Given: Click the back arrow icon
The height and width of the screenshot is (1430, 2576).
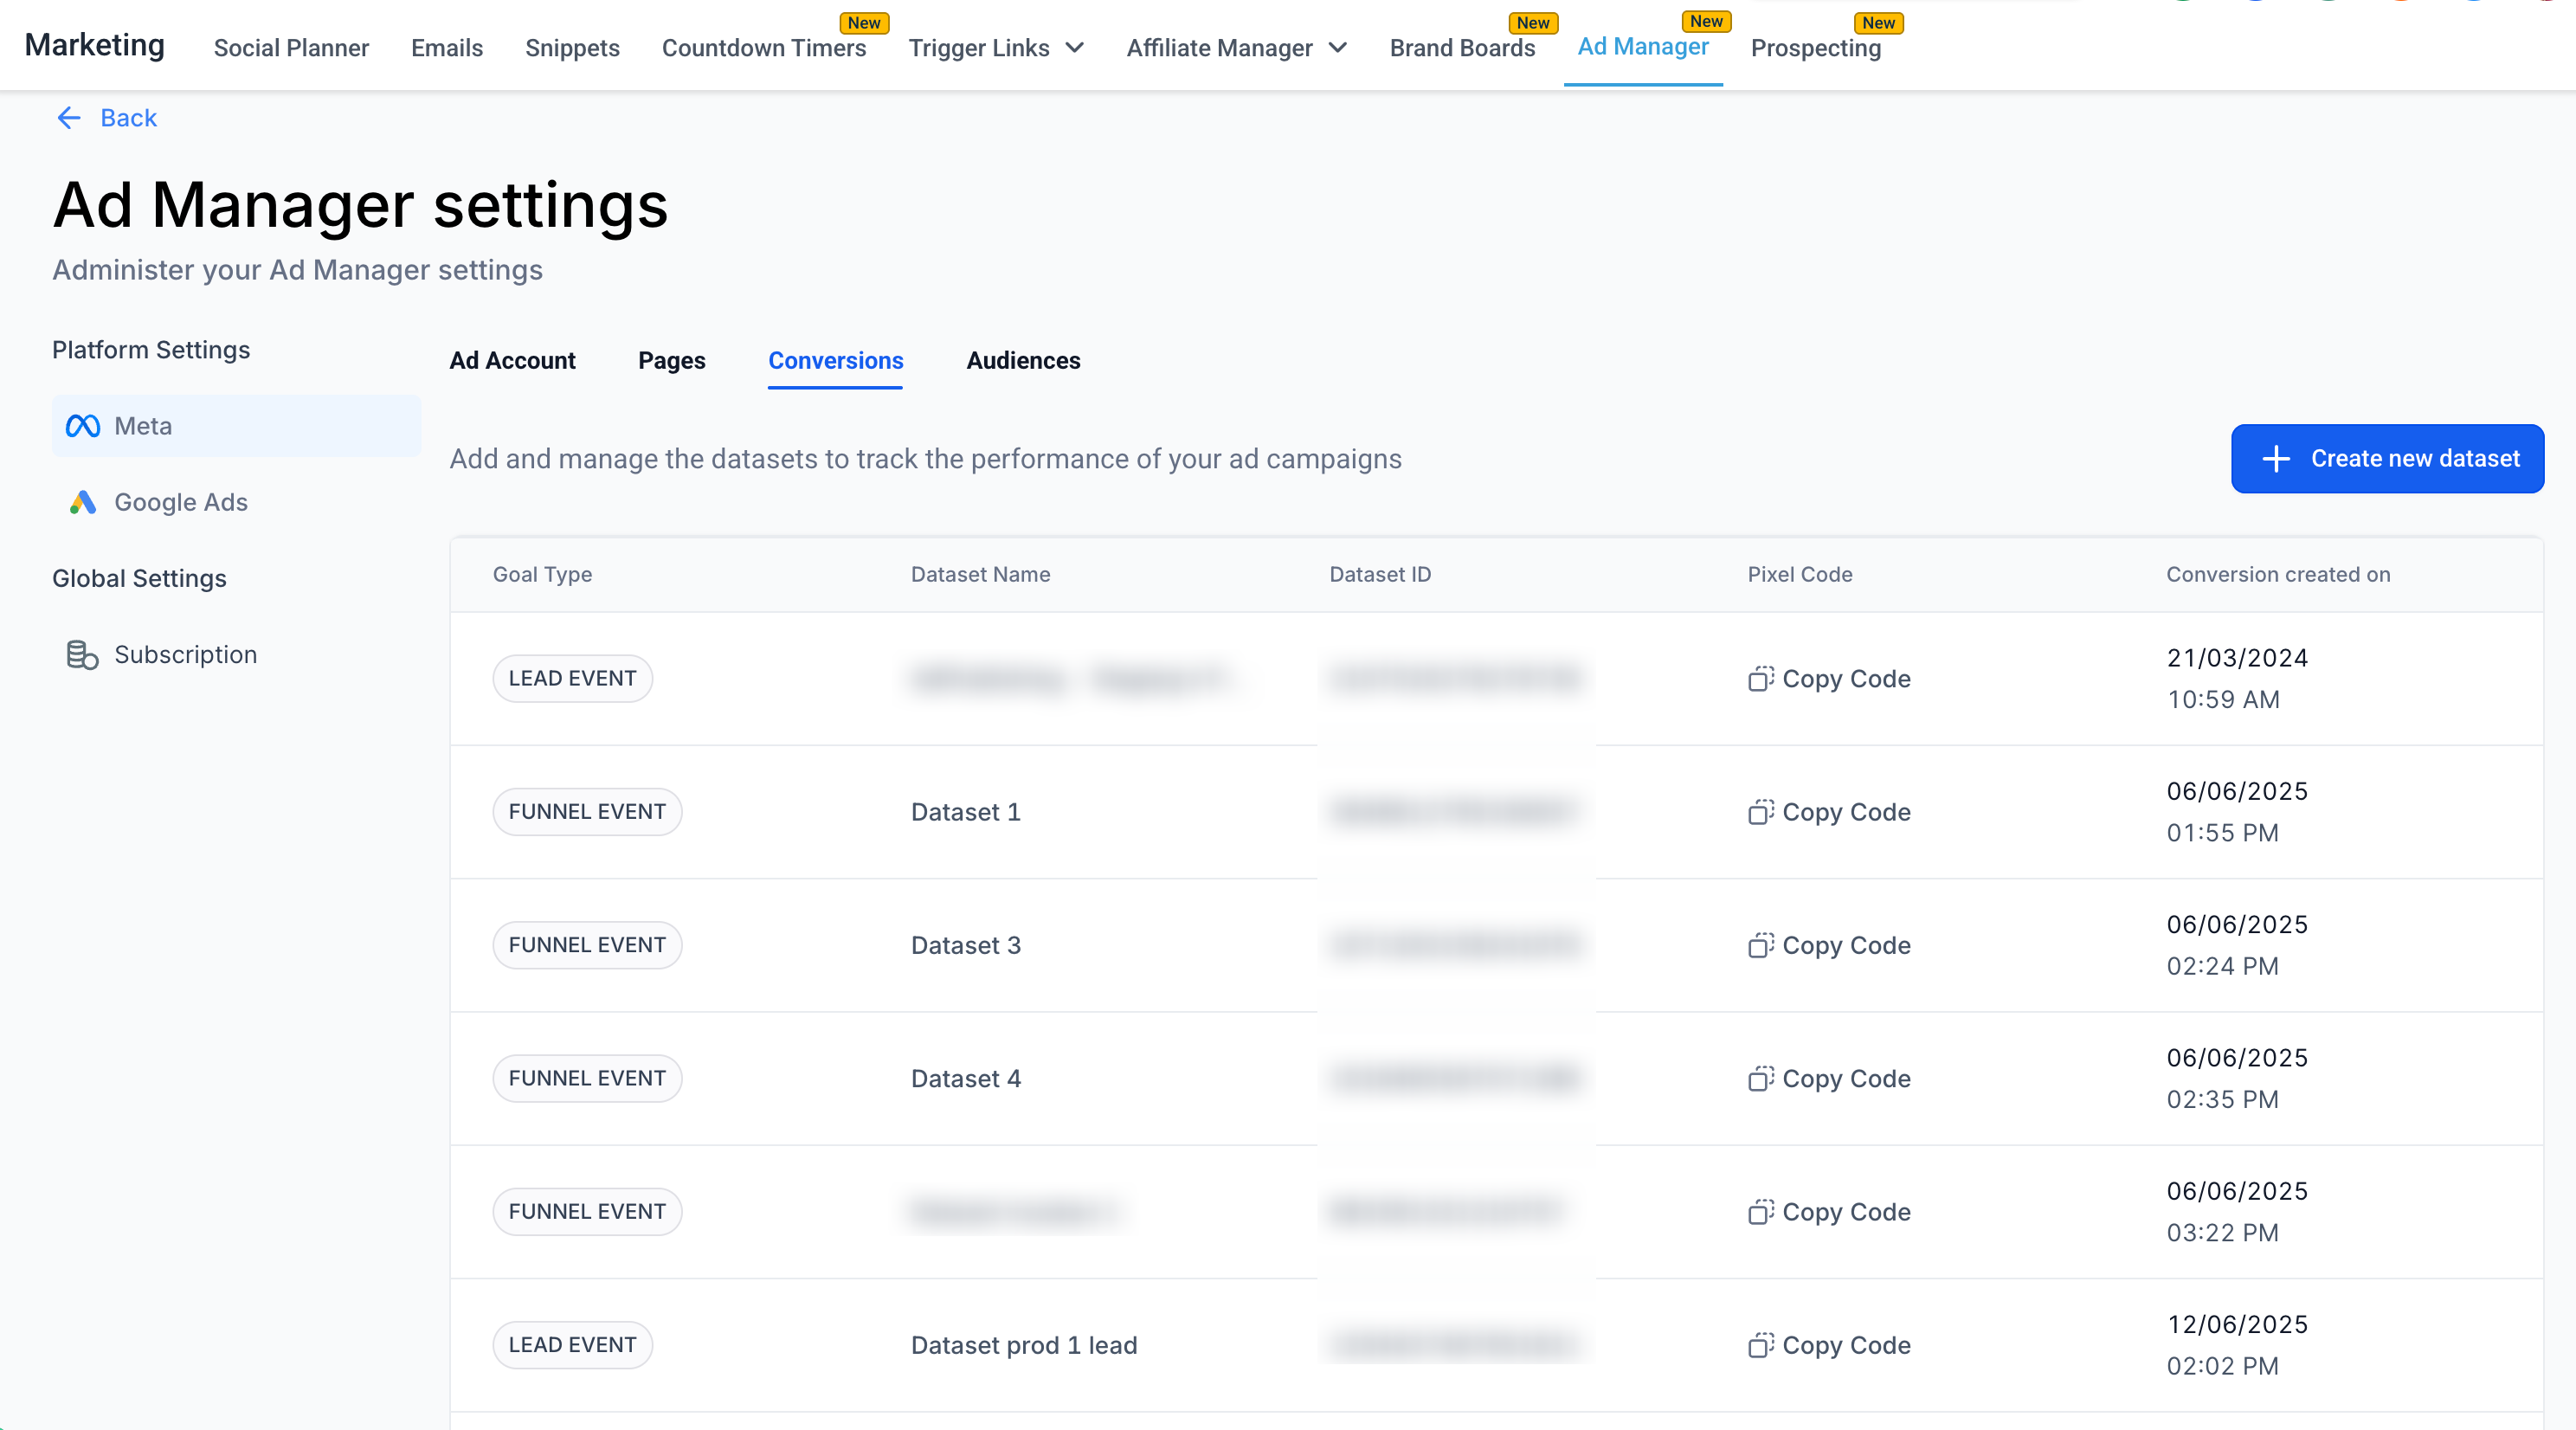Looking at the screenshot, I should click(x=68, y=118).
